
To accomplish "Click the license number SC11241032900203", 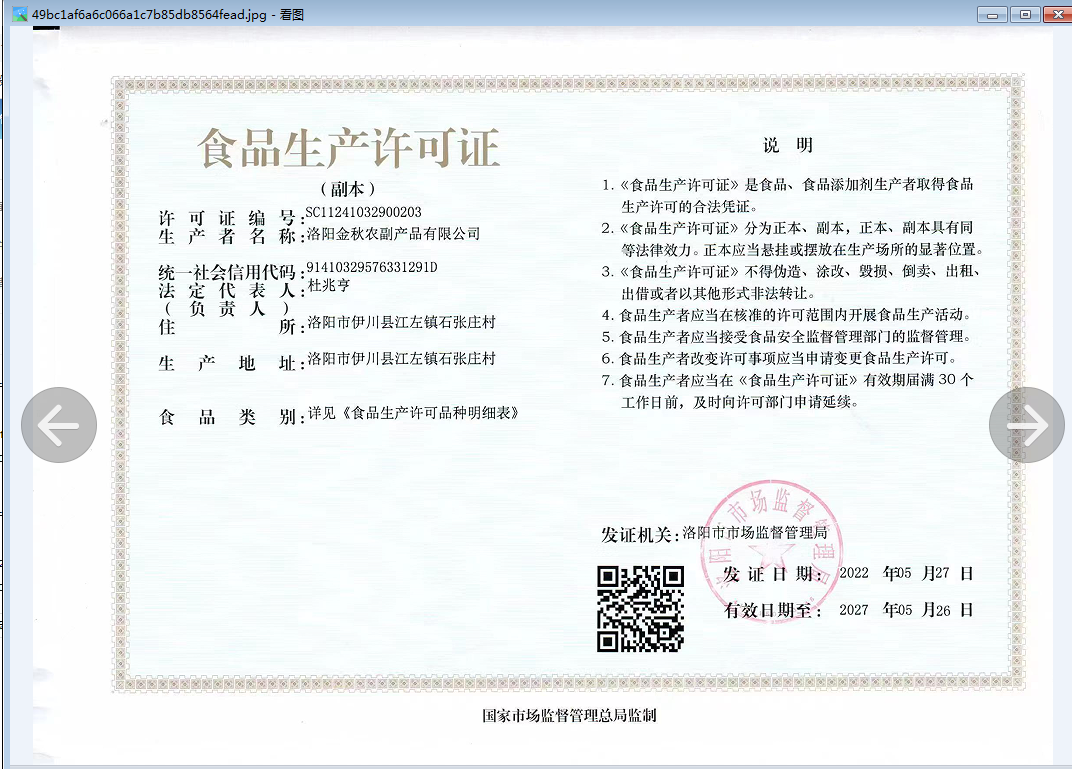I will coord(363,212).
